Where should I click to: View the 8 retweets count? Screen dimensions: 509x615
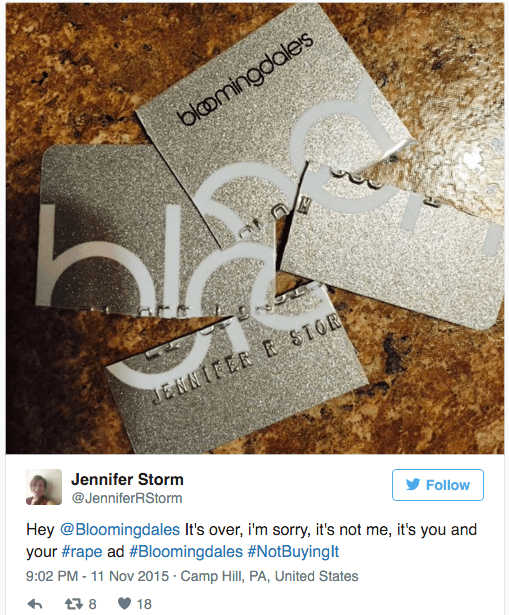[92, 604]
